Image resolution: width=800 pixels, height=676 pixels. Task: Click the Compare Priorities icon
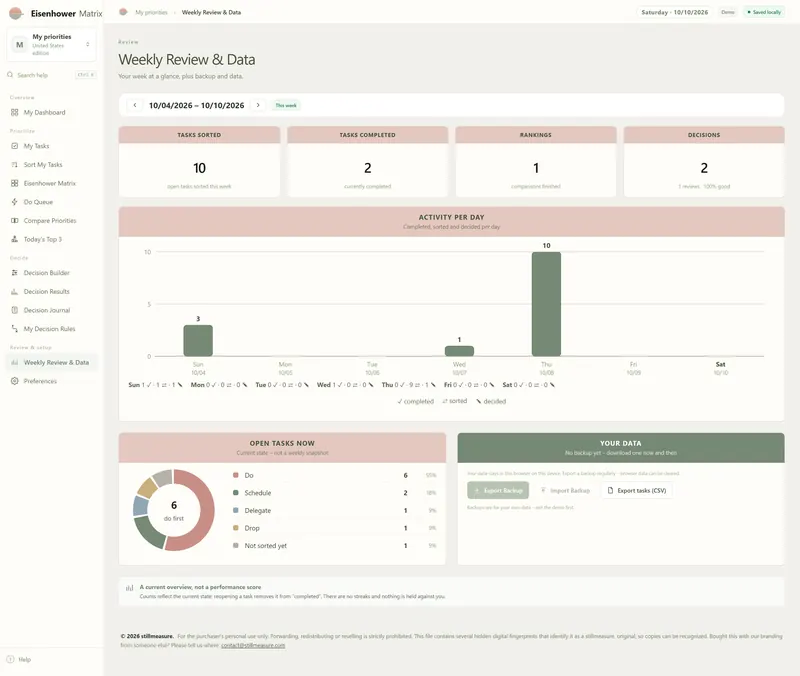point(14,220)
